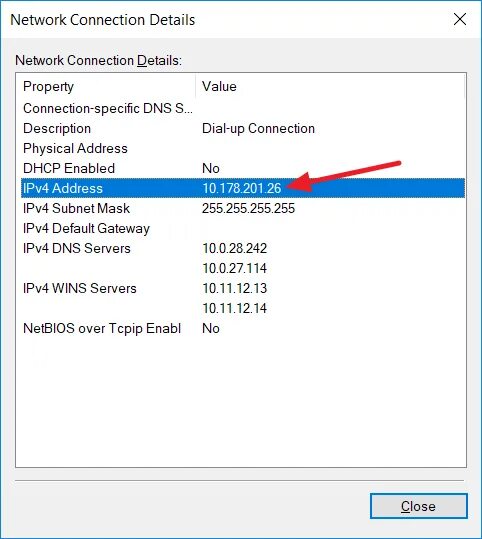Select the DHCP Enabled row
This screenshot has width=482, height=539.
point(243,168)
